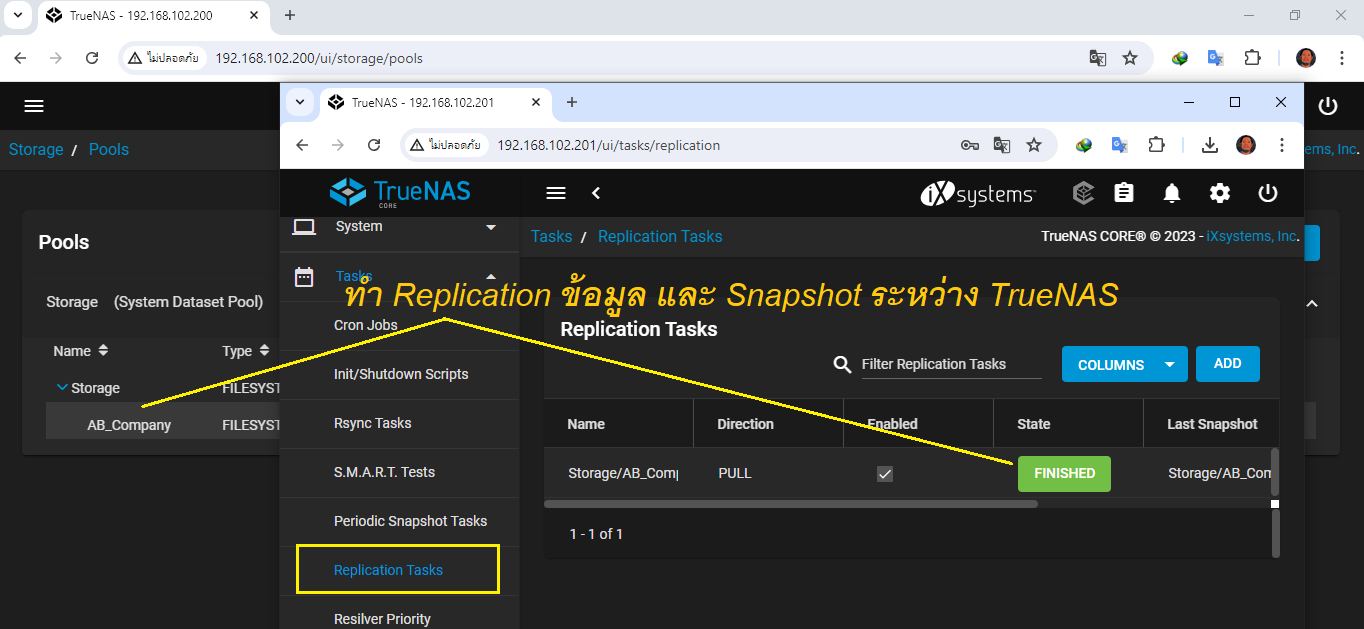Reload the back browser page at 192.168.102.200
1364x629 pixels.
tap(92, 58)
